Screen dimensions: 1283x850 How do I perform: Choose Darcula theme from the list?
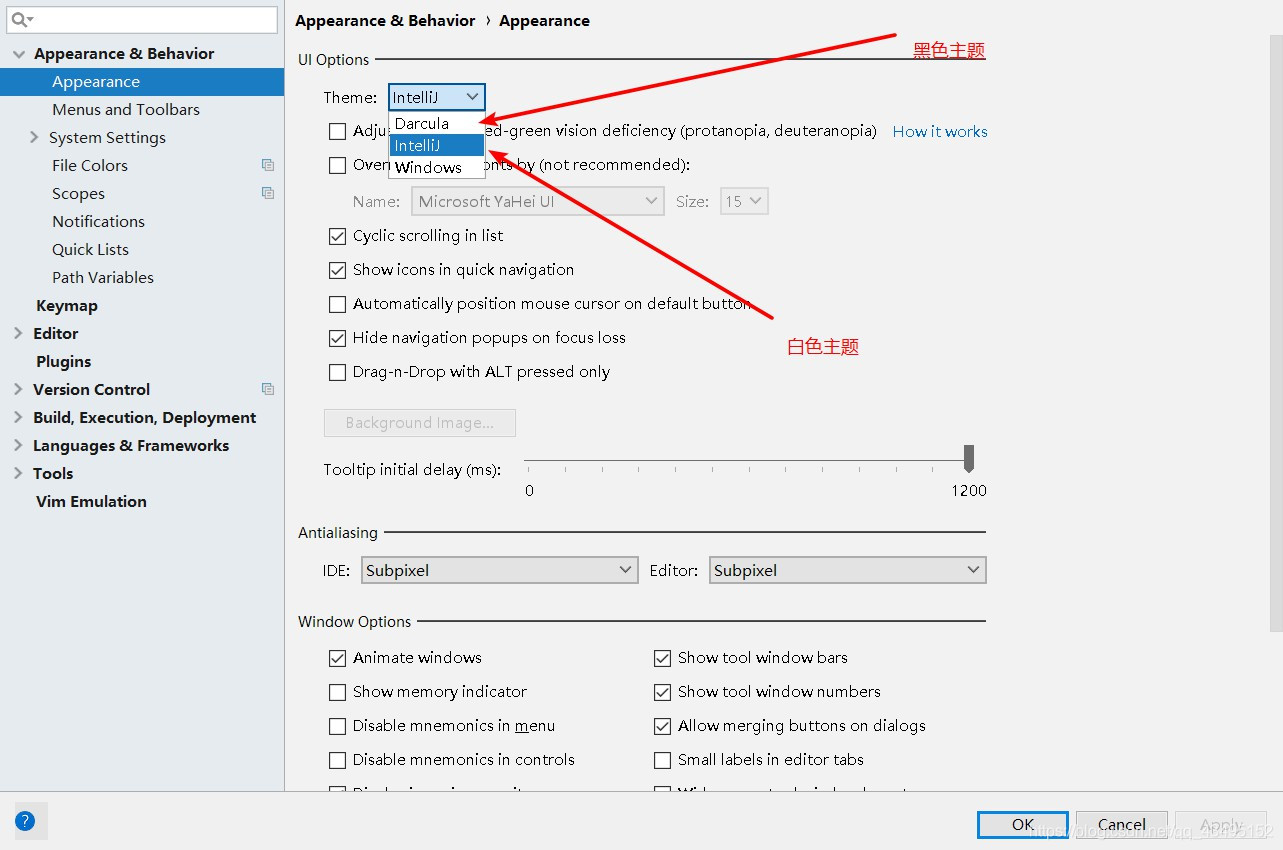point(436,123)
